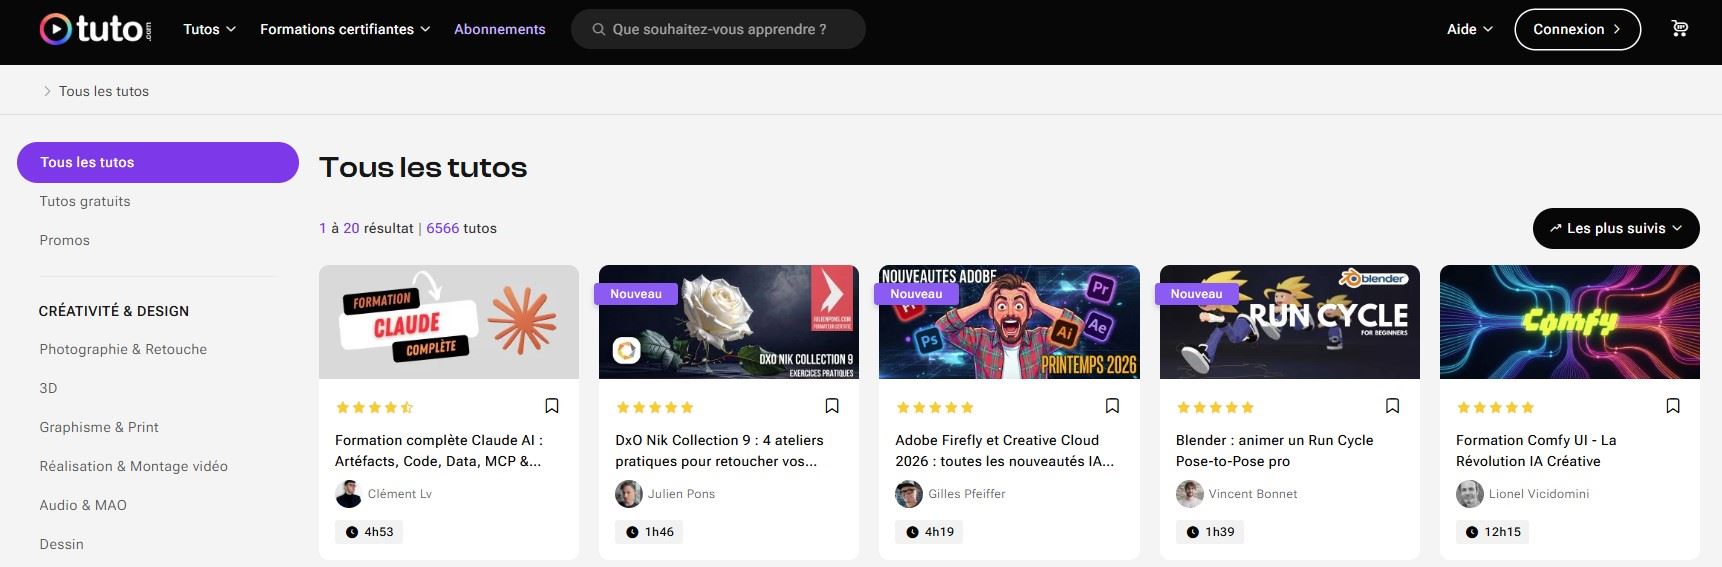1722x567 pixels.
Task: Open the Aide dropdown
Action: 1470,29
